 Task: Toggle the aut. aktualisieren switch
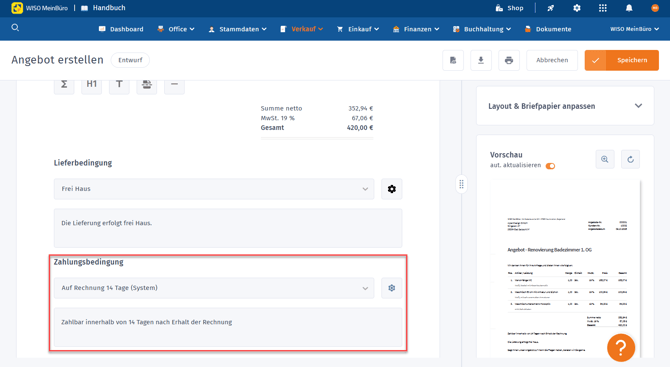click(550, 166)
